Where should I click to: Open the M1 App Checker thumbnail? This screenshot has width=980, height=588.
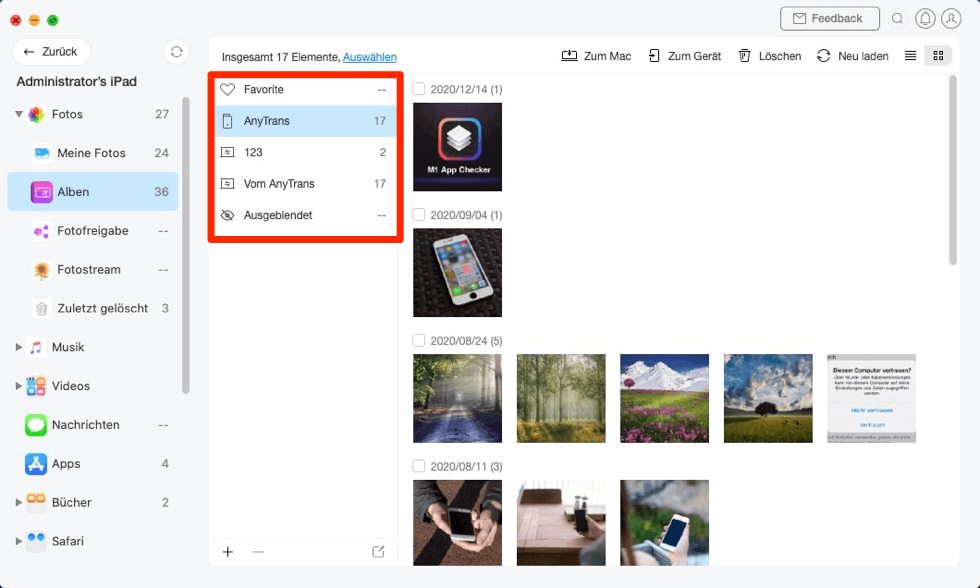[457, 147]
